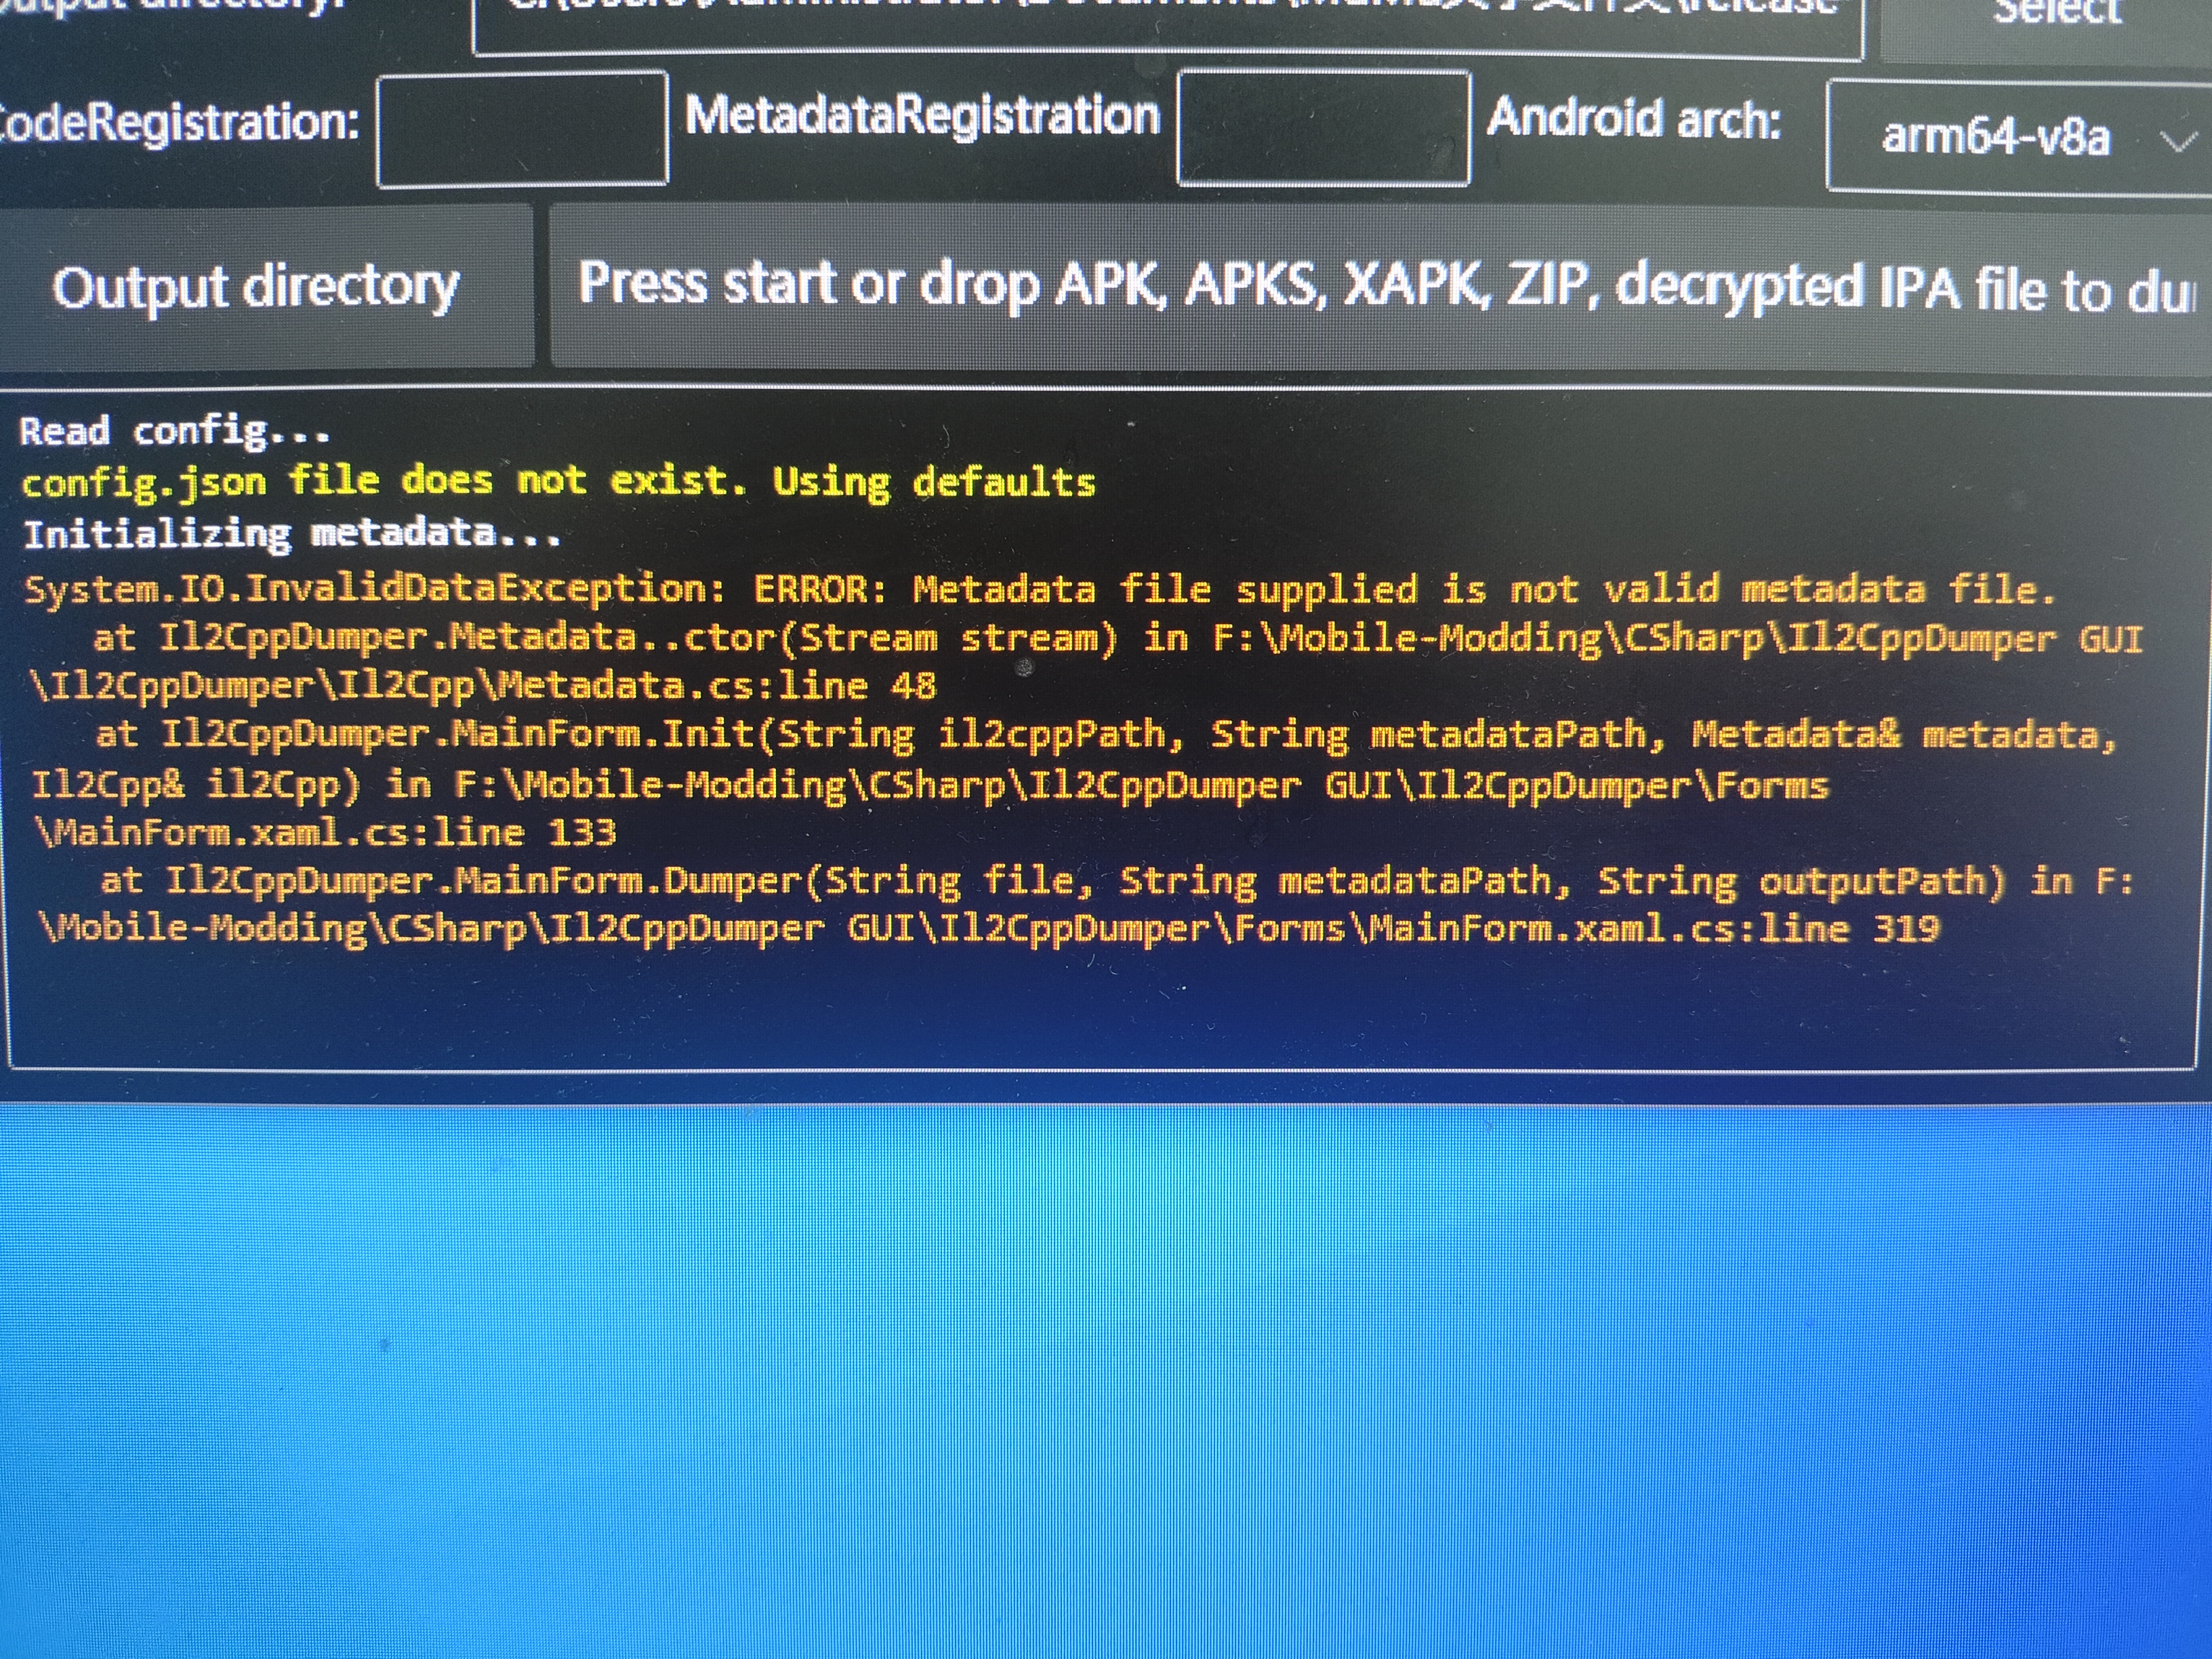Image resolution: width=2212 pixels, height=1659 pixels.
Task: Click the 'Metadata.cs:line 48' stack trace text
Action: [716, 686]
